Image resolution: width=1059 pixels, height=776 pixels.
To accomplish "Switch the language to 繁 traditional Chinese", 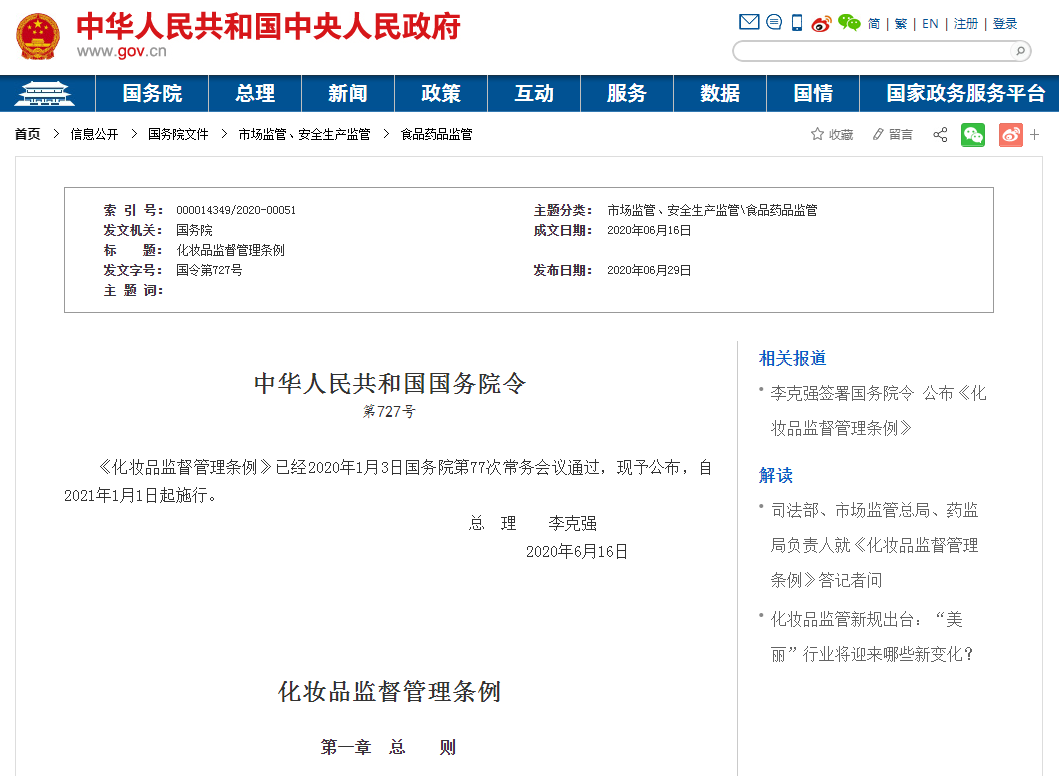I will [901, 23].
